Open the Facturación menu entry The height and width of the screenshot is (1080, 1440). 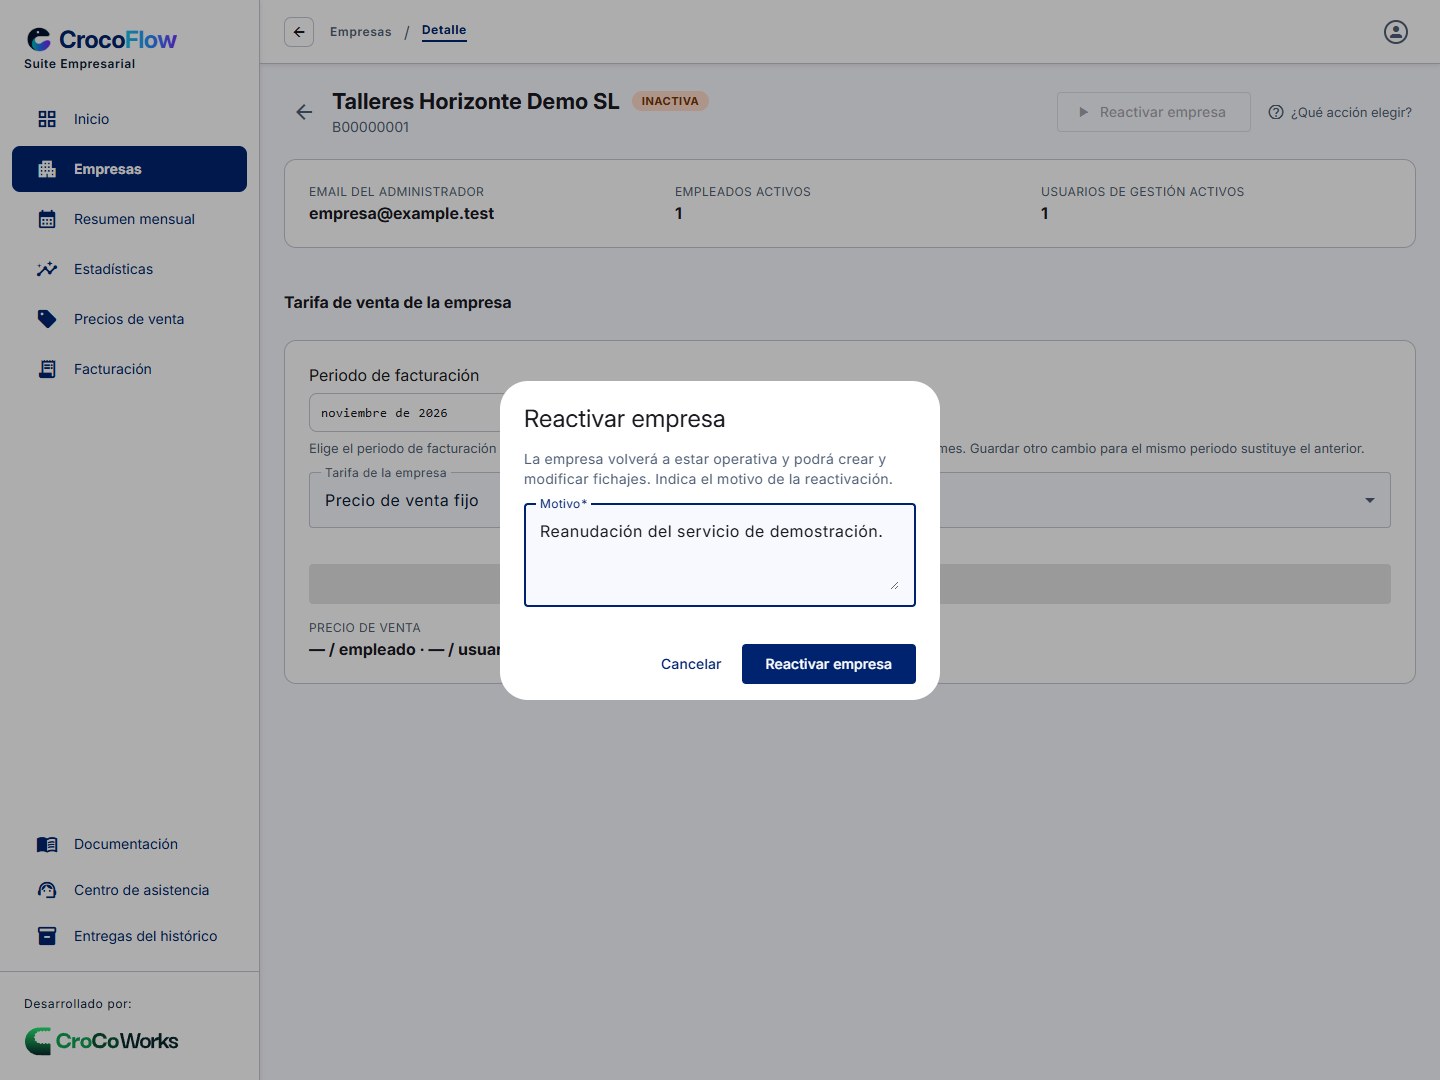tap(129, 369)
